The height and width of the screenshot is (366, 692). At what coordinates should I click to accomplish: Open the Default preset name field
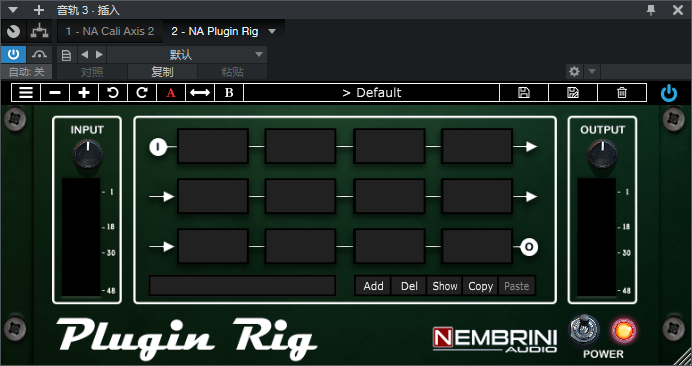tap(372, 93)
